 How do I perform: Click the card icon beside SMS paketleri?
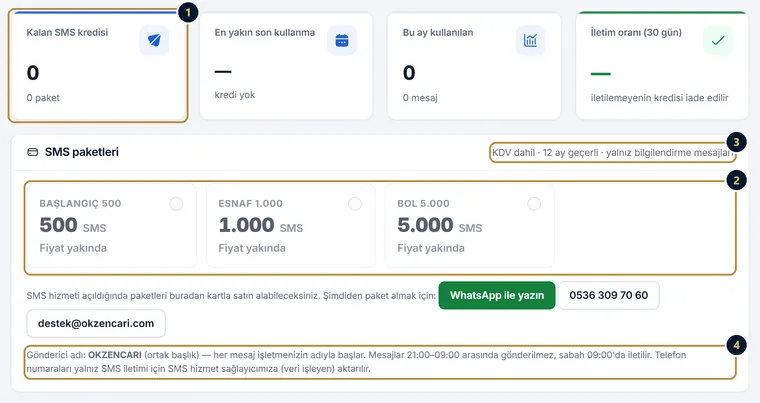tap(32, 152)
